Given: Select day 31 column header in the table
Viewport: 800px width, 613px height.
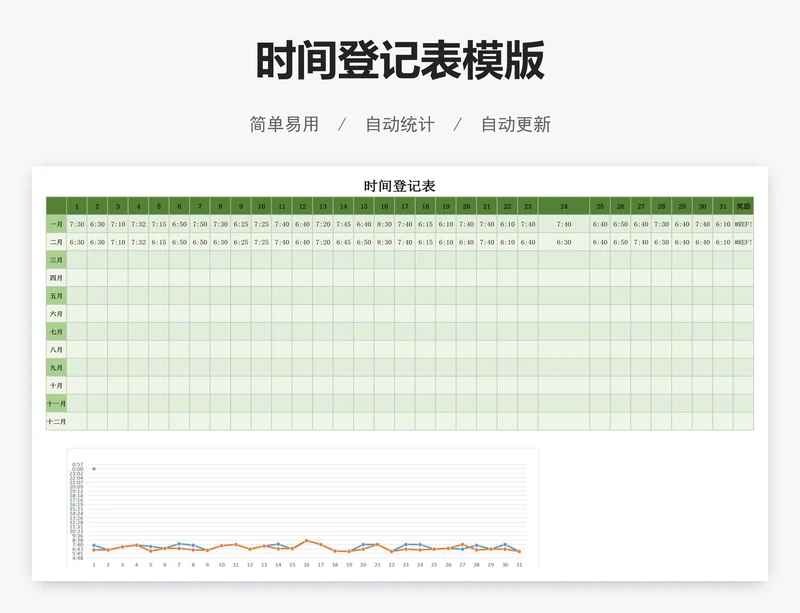Looking at the screenshot, I should pos(723,206).
